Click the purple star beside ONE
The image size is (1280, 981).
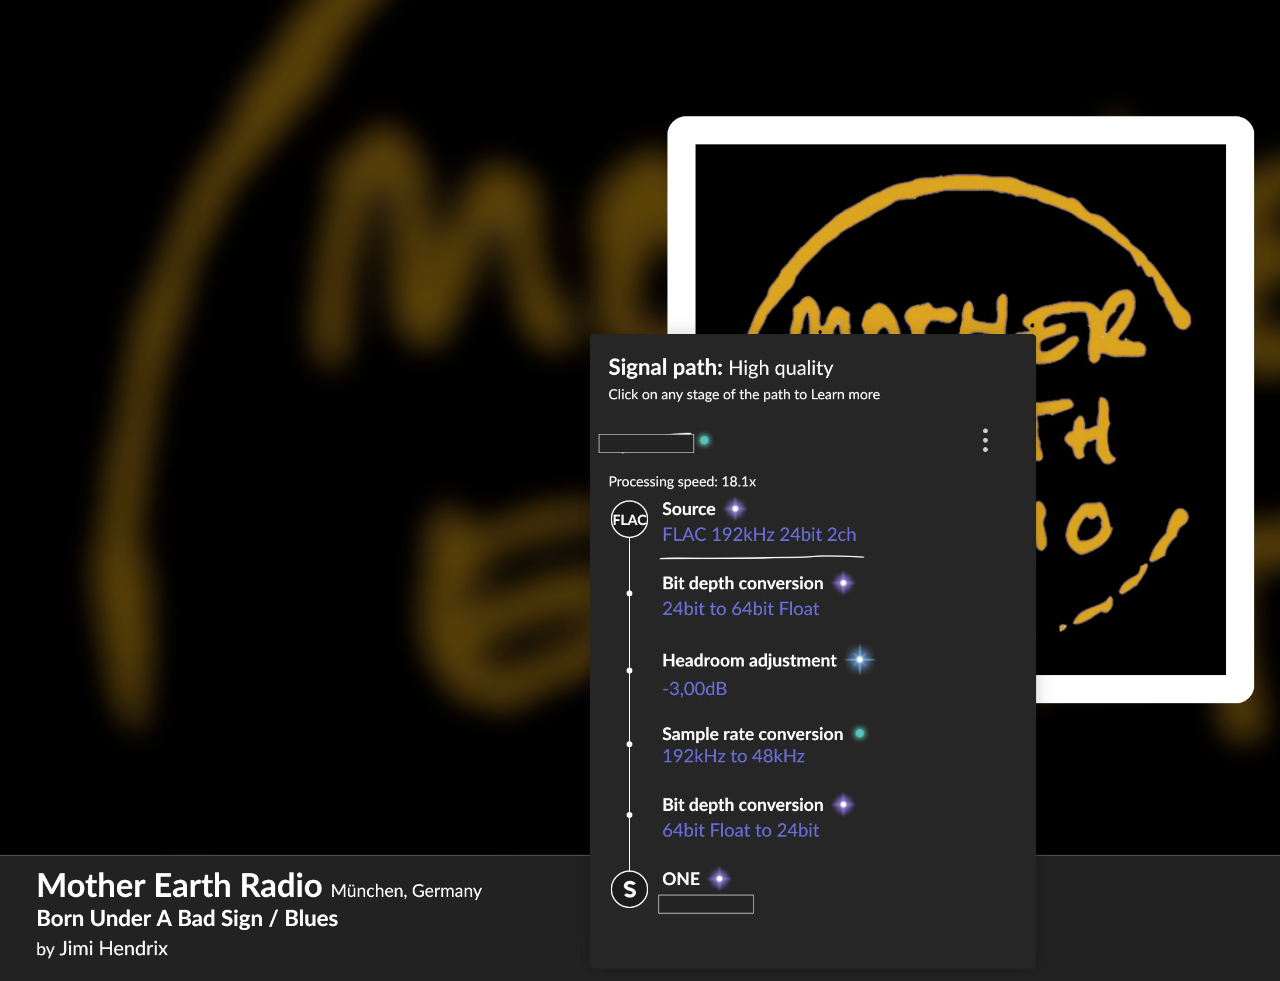[719, 879]
